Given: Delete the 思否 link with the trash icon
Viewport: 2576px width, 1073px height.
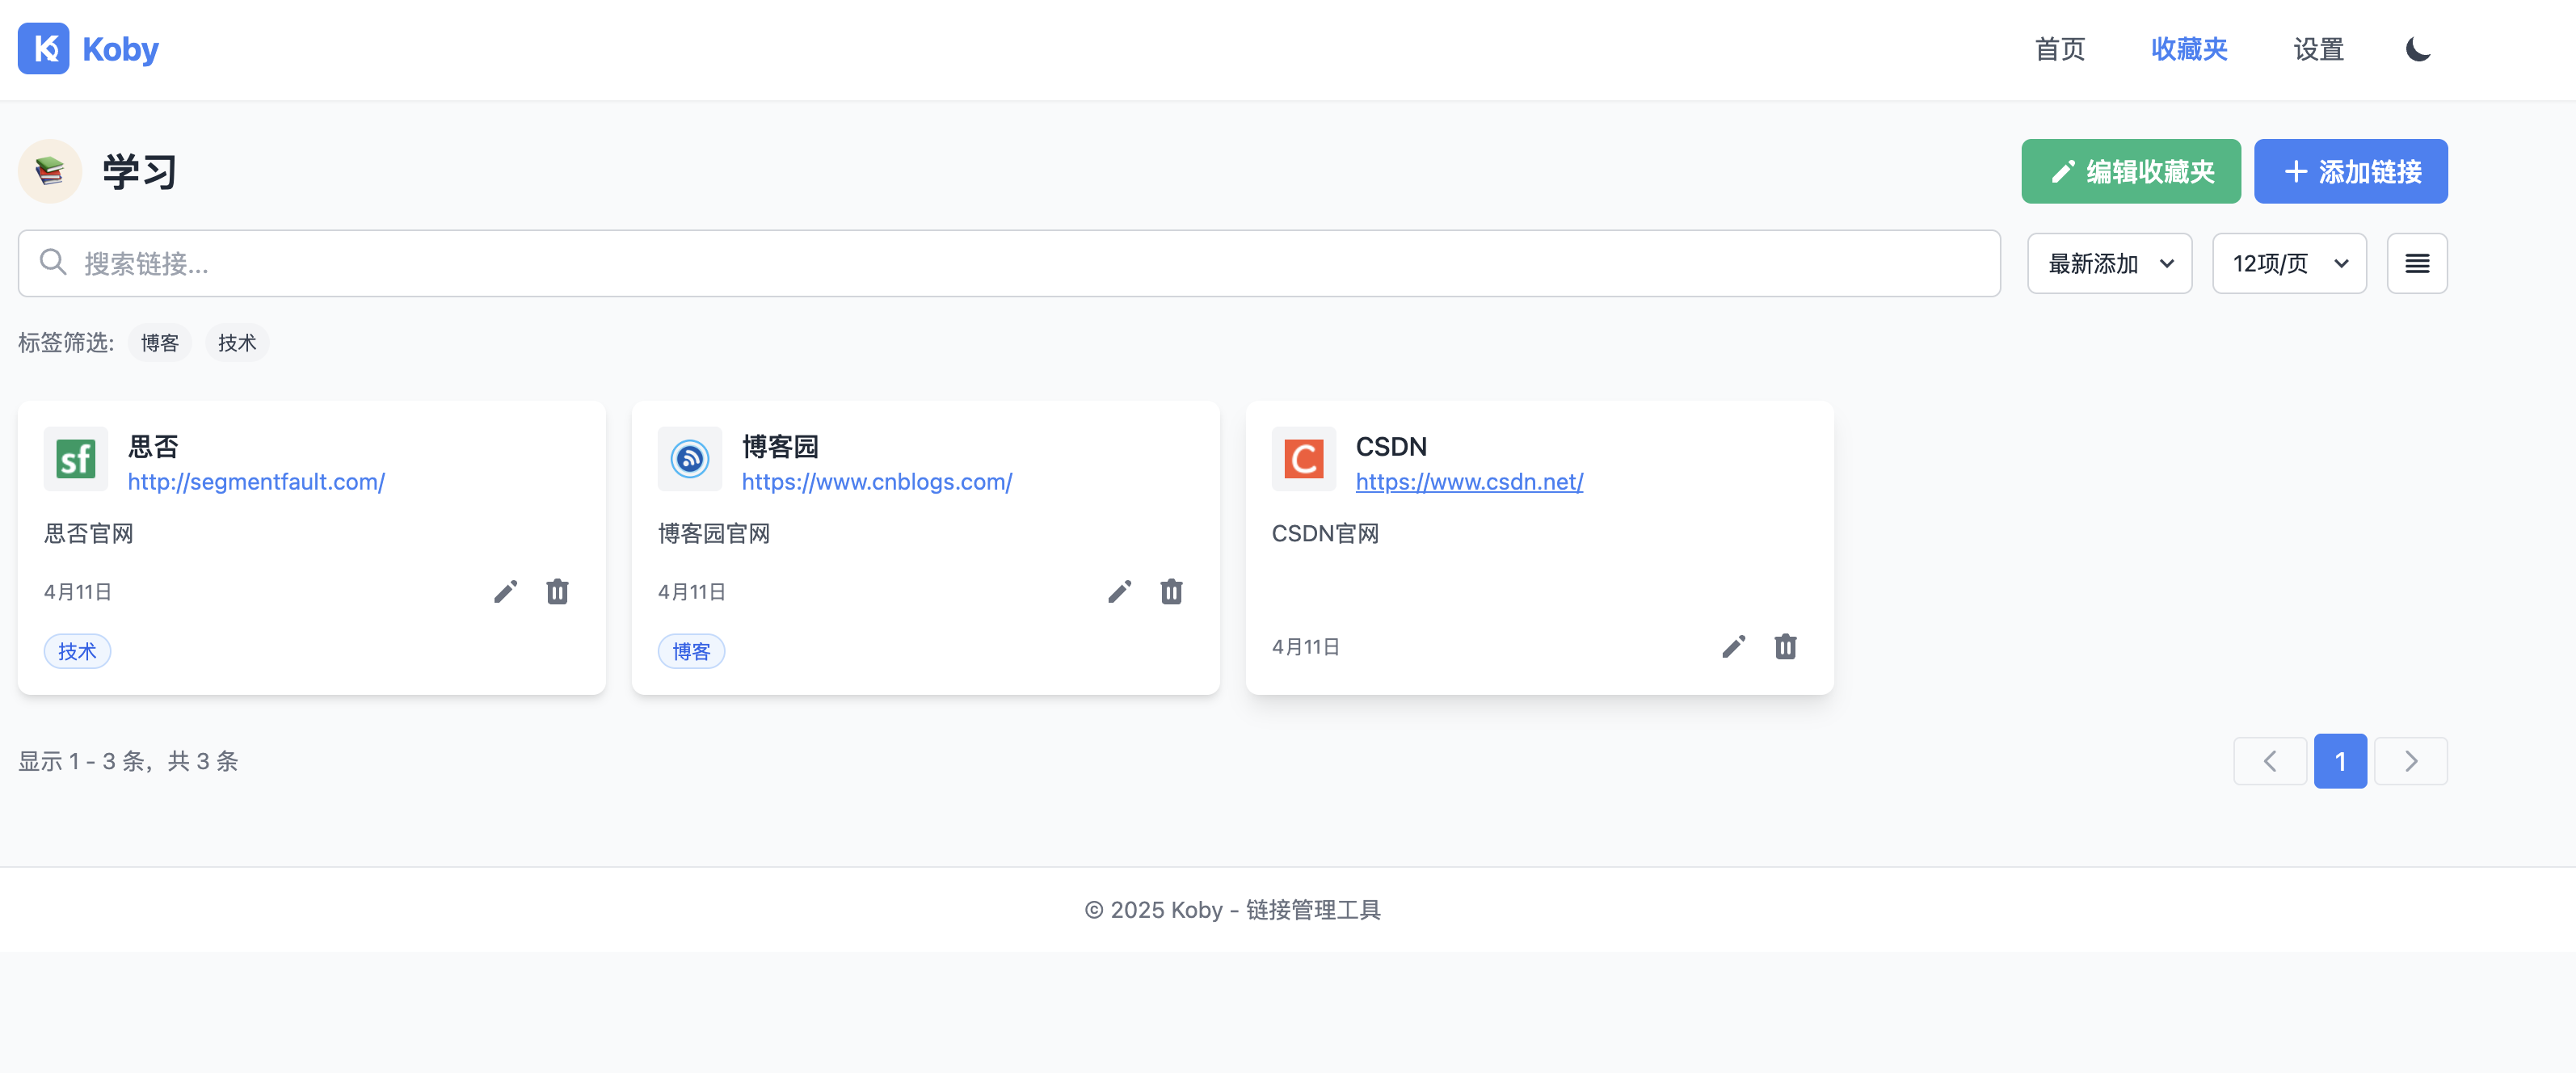Looking at the screenshot, I should [x=558, y=592].
